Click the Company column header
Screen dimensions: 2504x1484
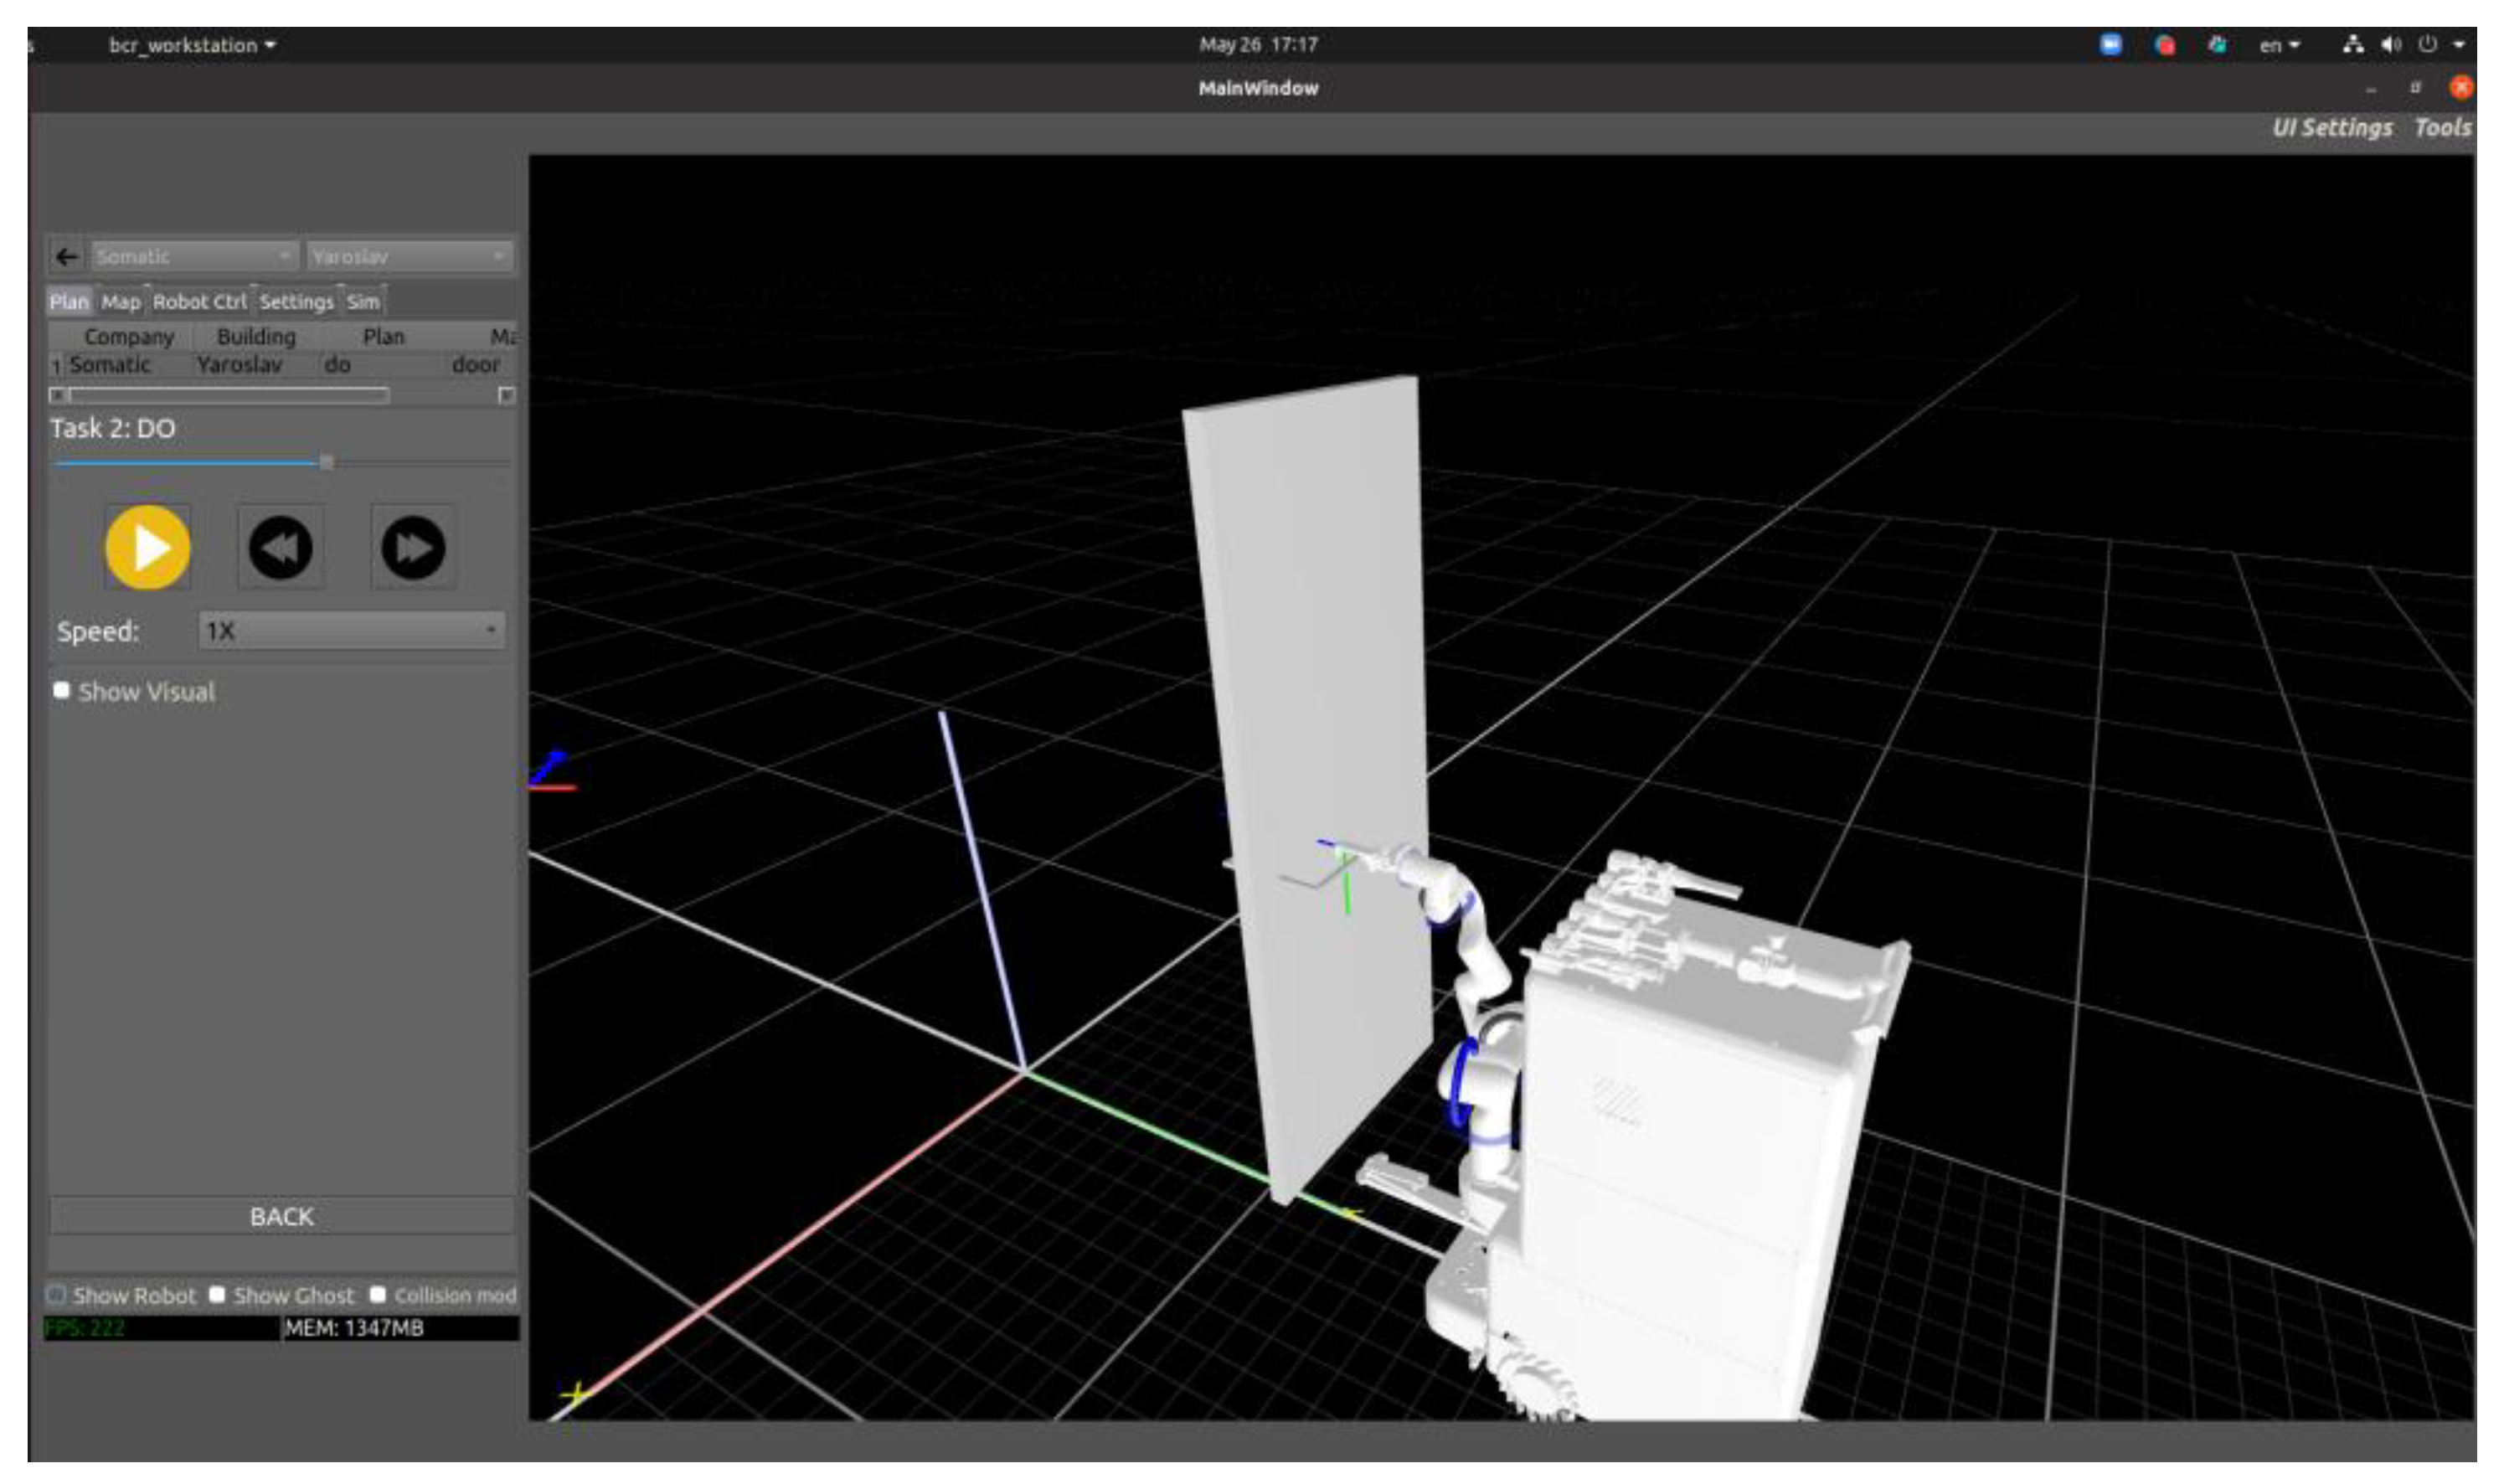click(129, 337)
